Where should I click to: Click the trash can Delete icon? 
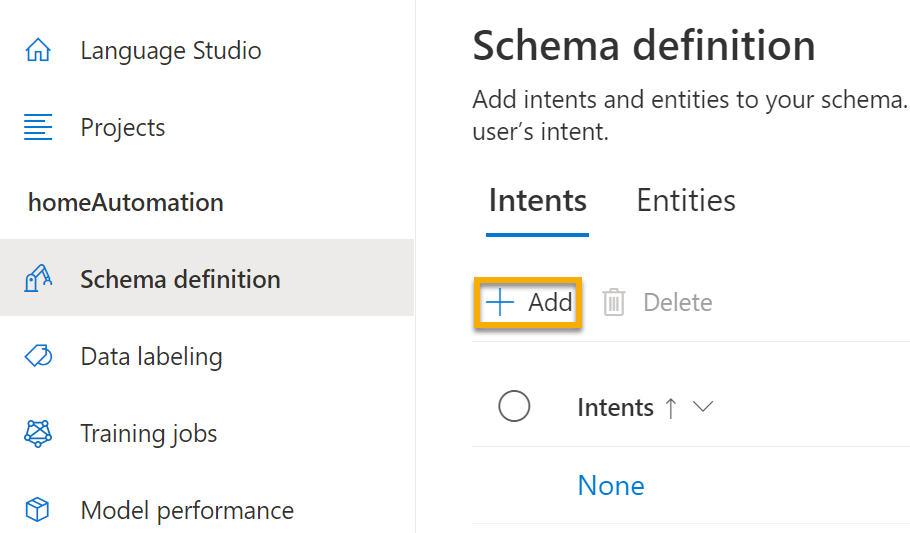[x=614, y=303]
